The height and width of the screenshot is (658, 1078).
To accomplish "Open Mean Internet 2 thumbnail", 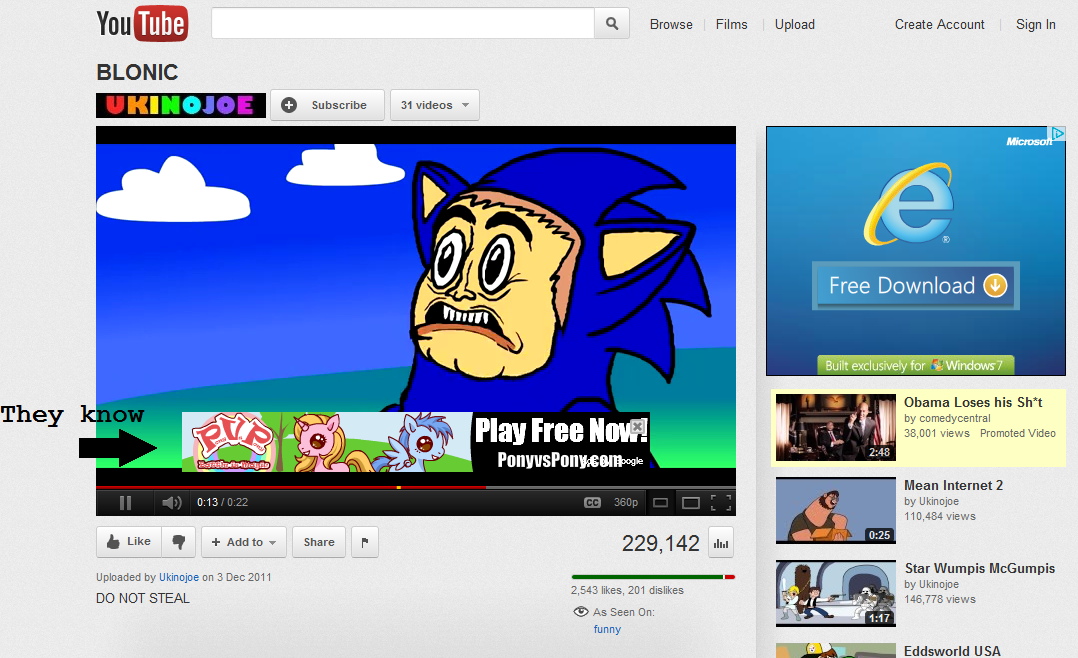I will (835, 510).
